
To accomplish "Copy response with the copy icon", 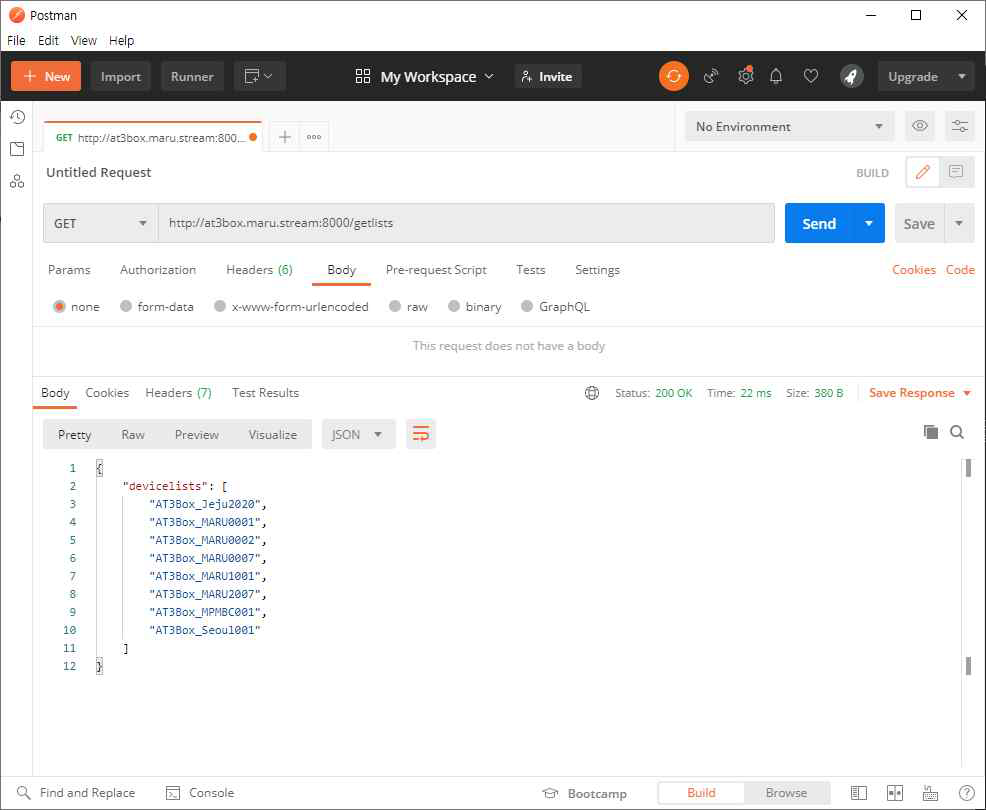I will [931, 432].
